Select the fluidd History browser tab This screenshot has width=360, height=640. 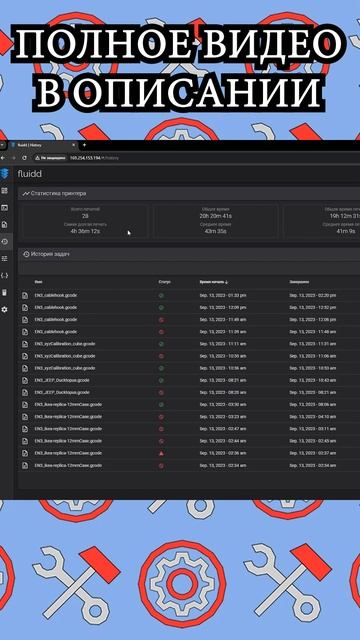pyautogui.click(x=42, y=145)
